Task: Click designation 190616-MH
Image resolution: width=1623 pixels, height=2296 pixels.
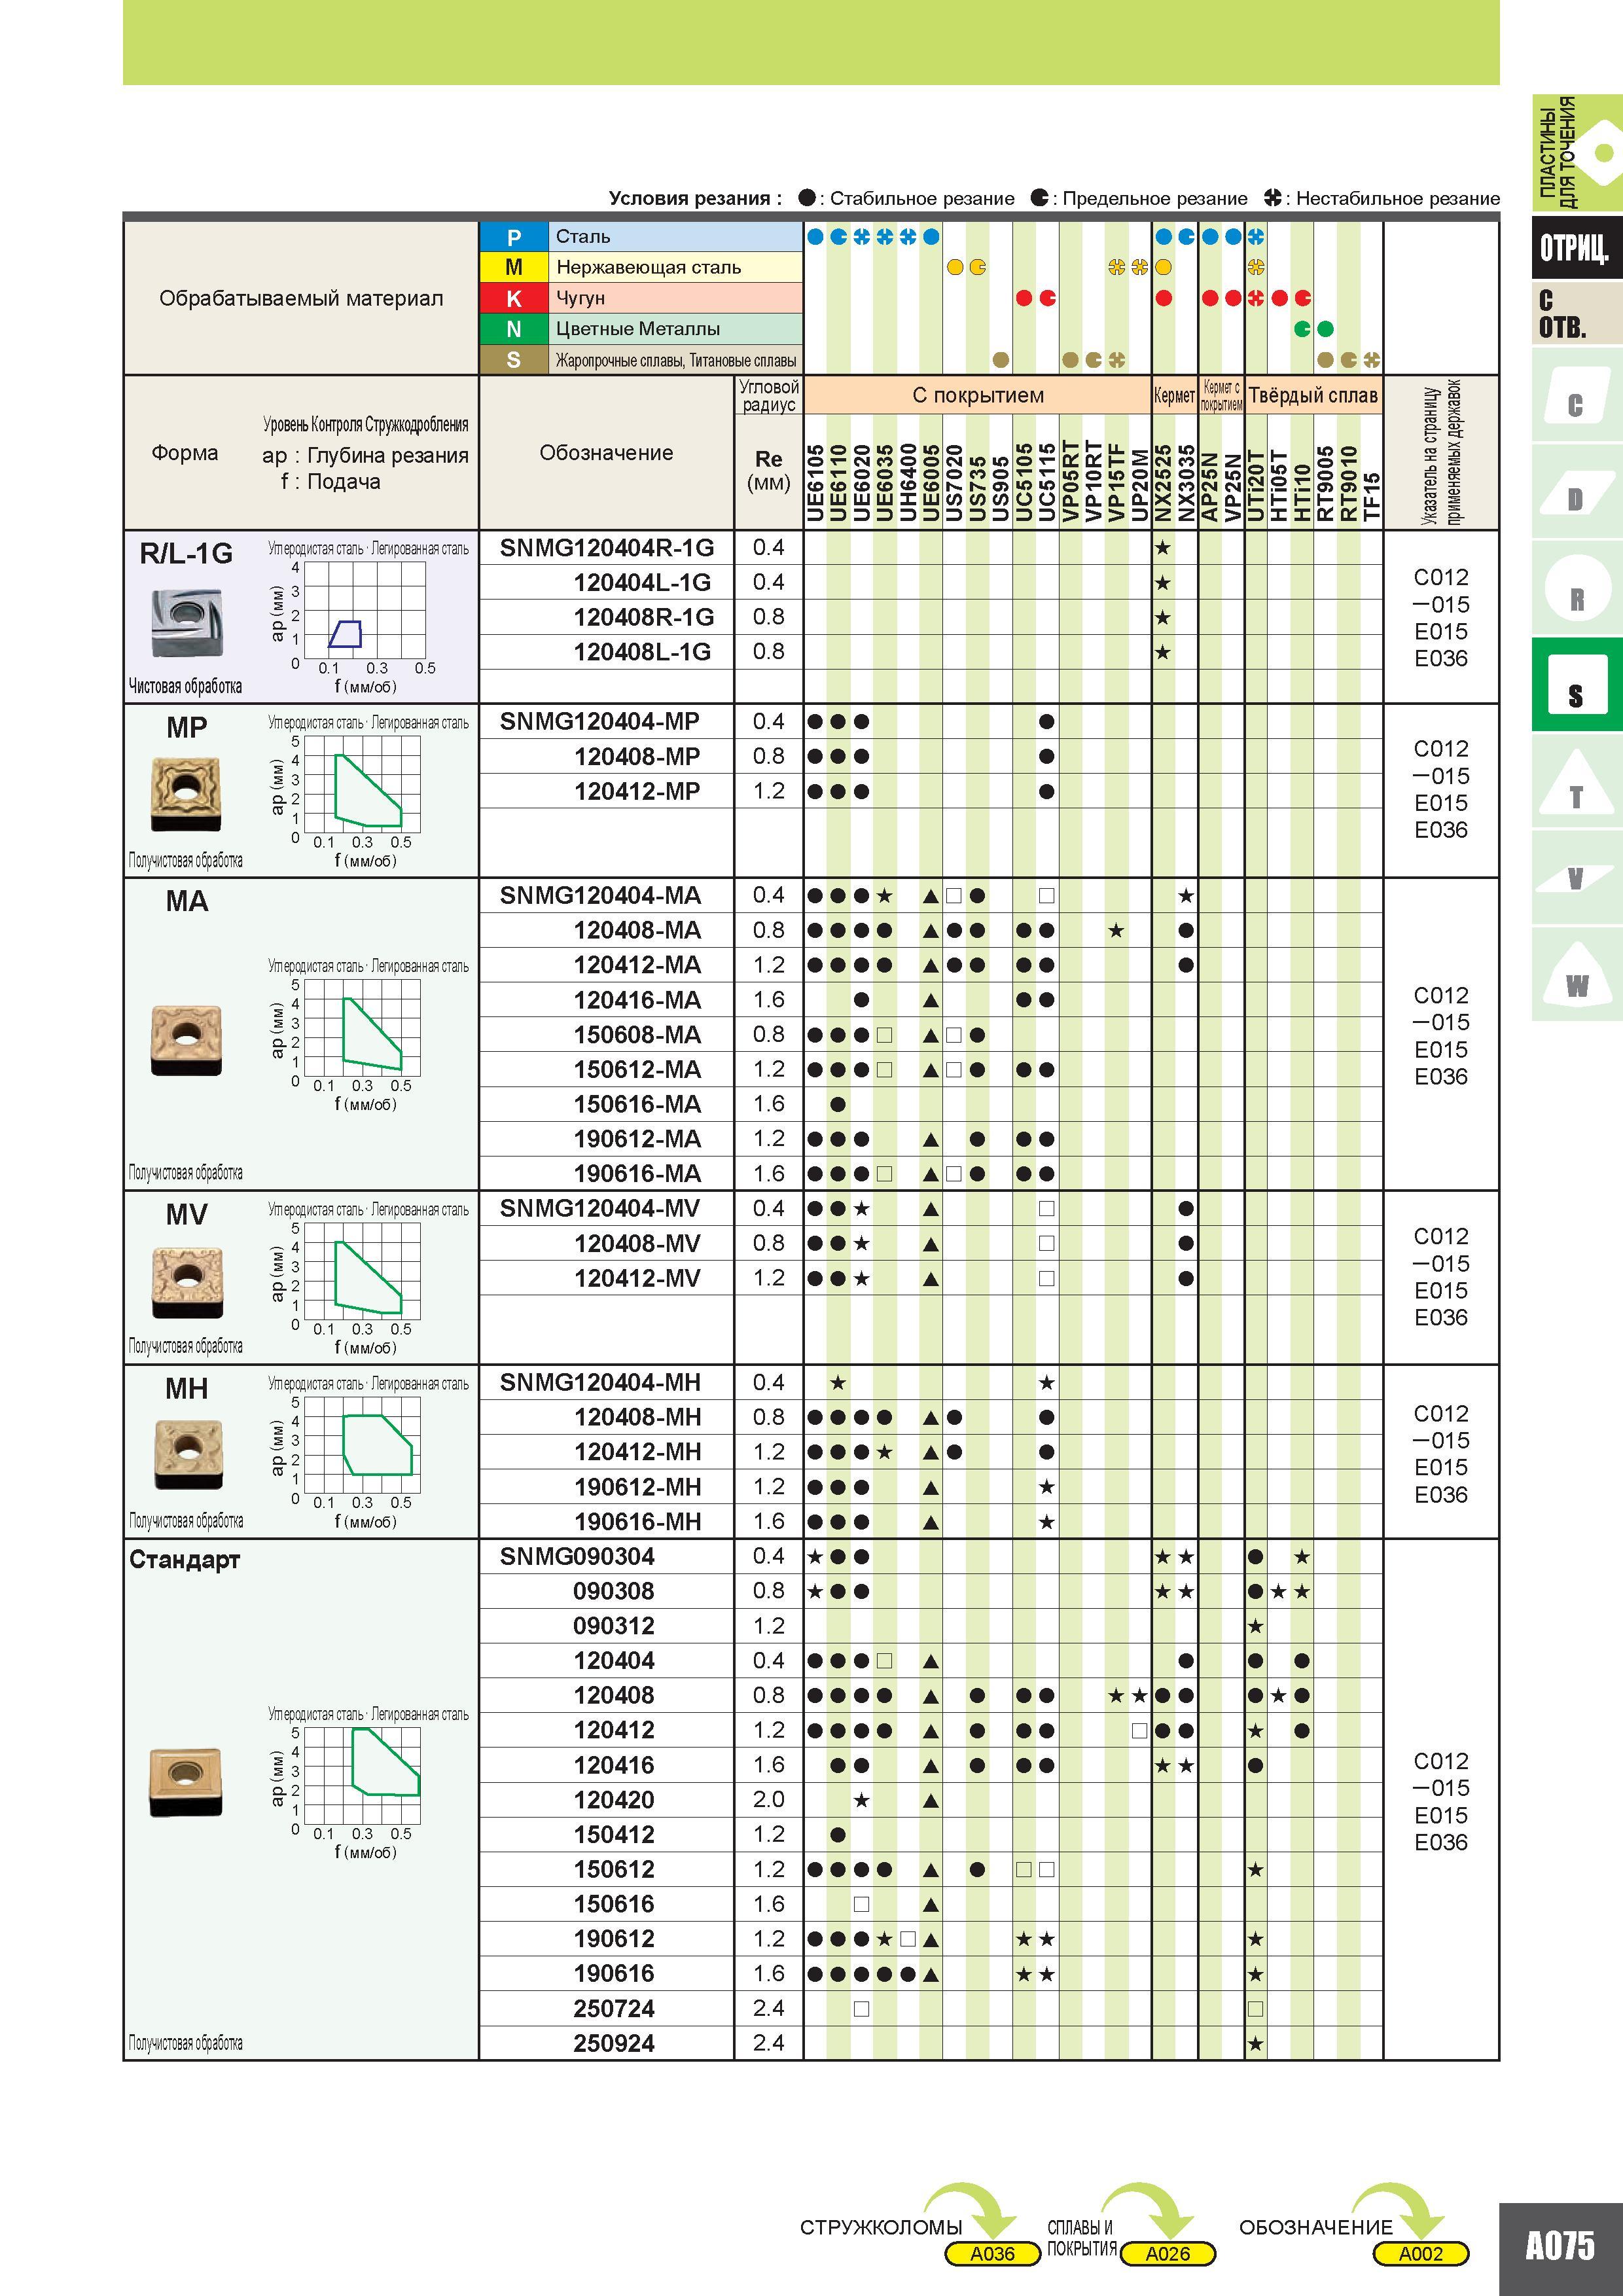Action: [637, 1522]
